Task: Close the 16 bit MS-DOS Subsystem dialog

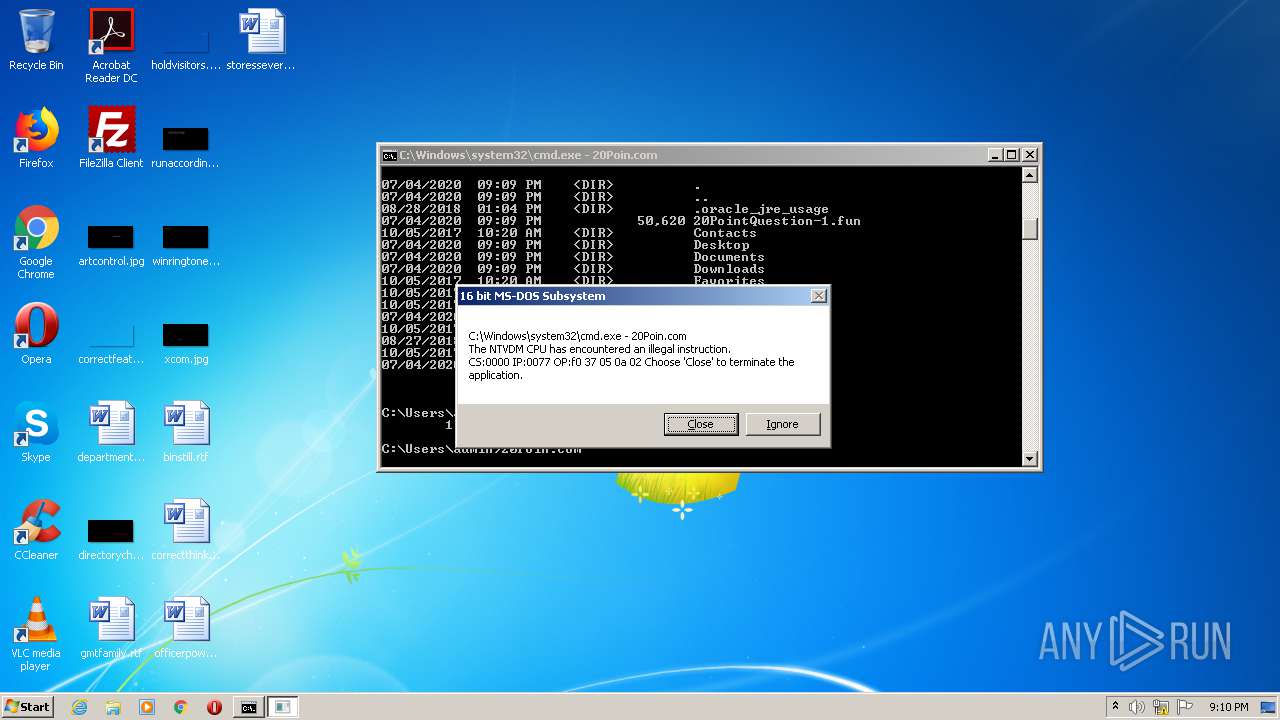Action: coord(818,296)
